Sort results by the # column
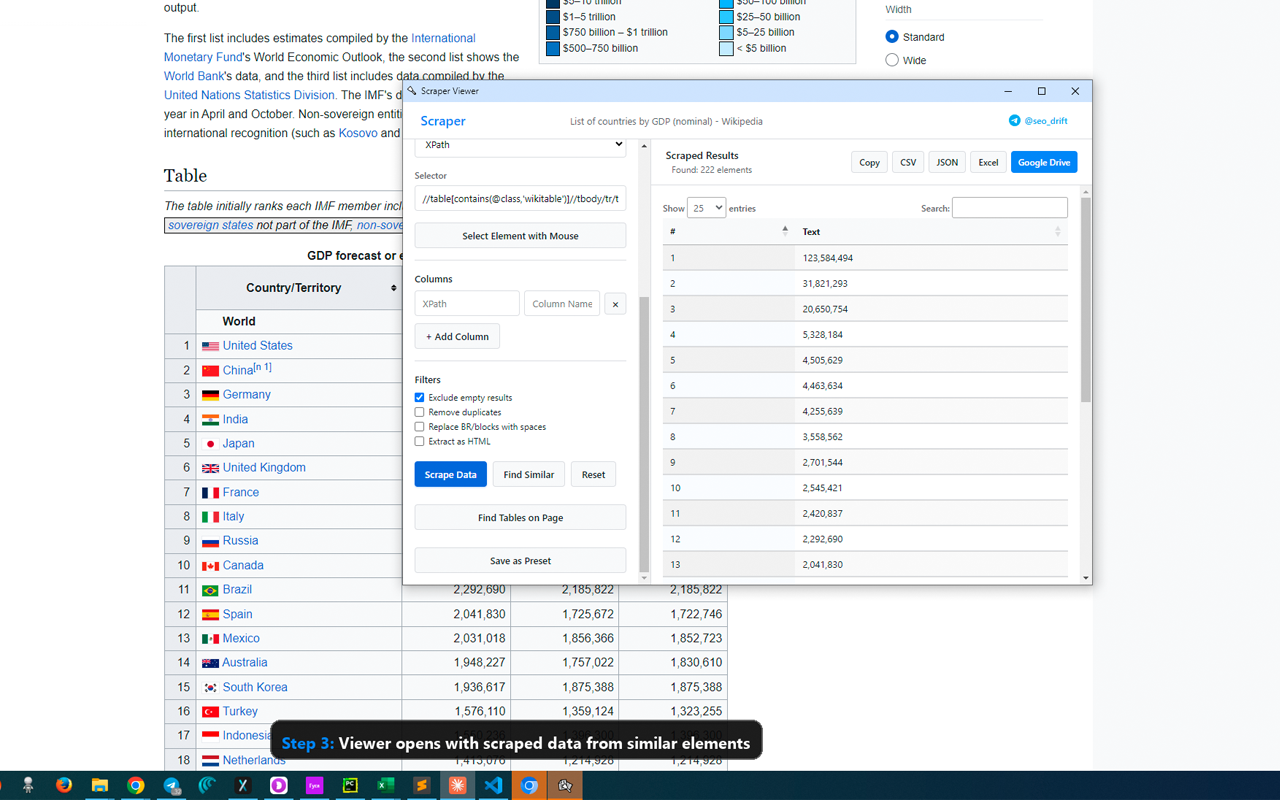This screenshot has width=1280, height=800. click(728, 232)
